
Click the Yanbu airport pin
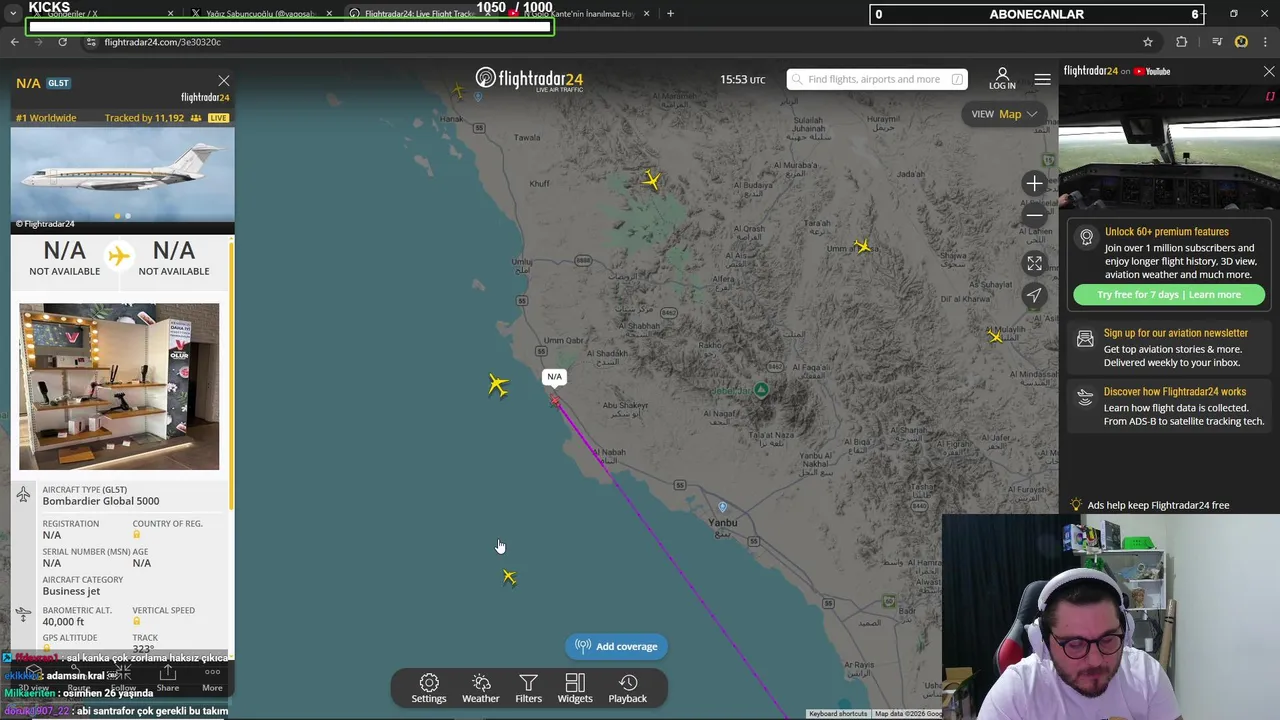722,507
